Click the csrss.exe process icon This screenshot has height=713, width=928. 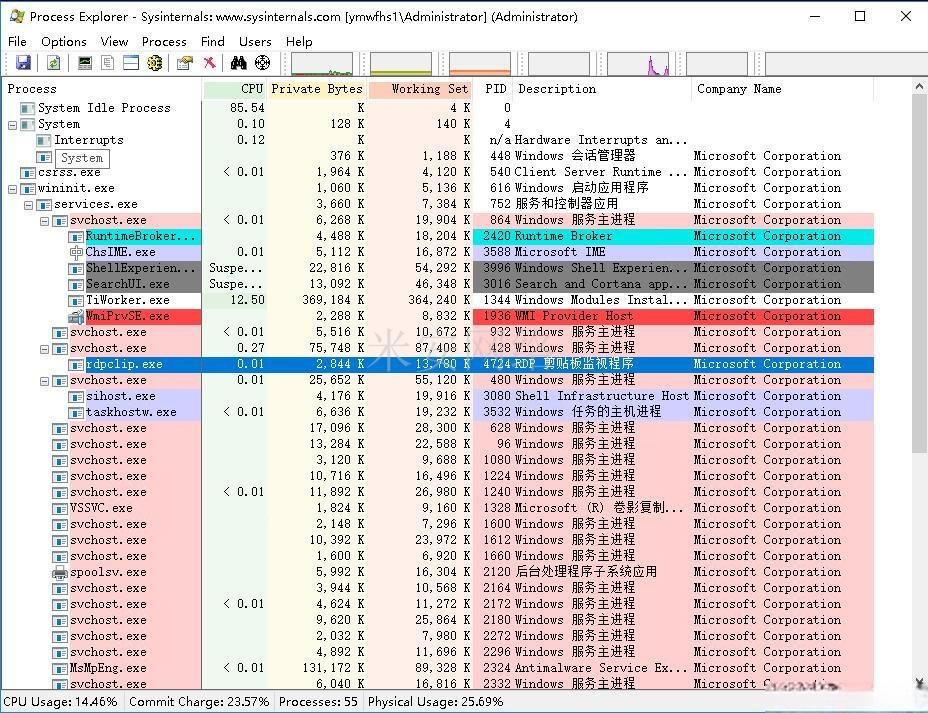coord(27,173)
